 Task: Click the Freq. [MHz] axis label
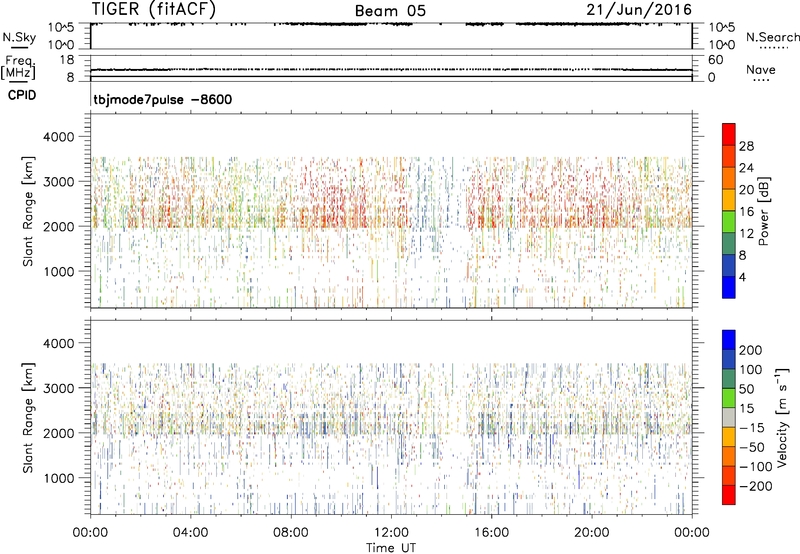click(x=18, y=68)
